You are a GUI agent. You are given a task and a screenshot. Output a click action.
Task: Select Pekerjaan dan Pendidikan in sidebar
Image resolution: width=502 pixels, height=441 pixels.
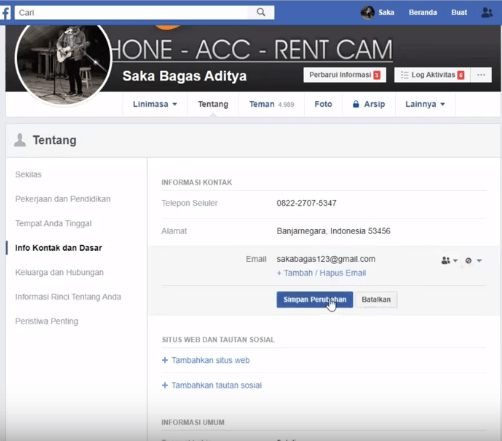pos(63,199)
